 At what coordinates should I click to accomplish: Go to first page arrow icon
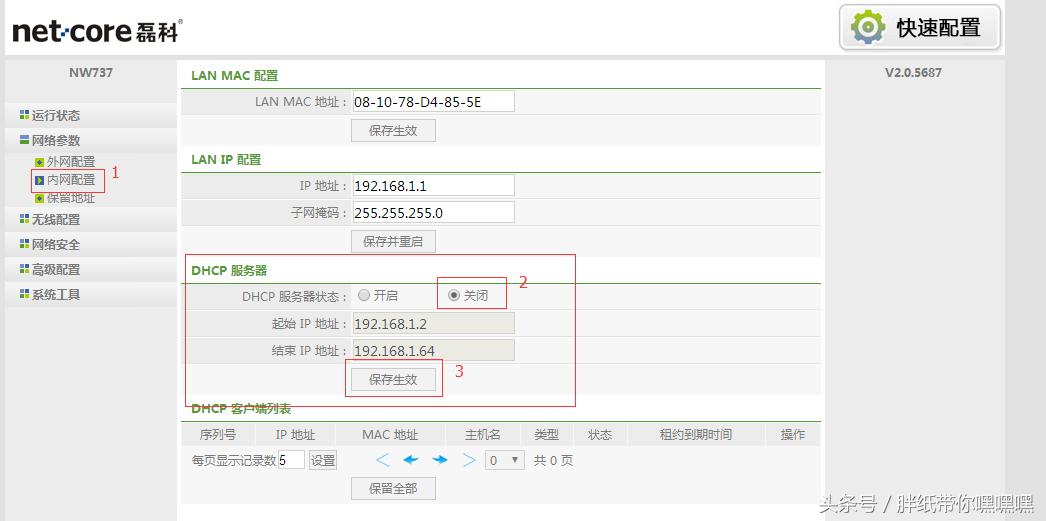coord(382,460)
